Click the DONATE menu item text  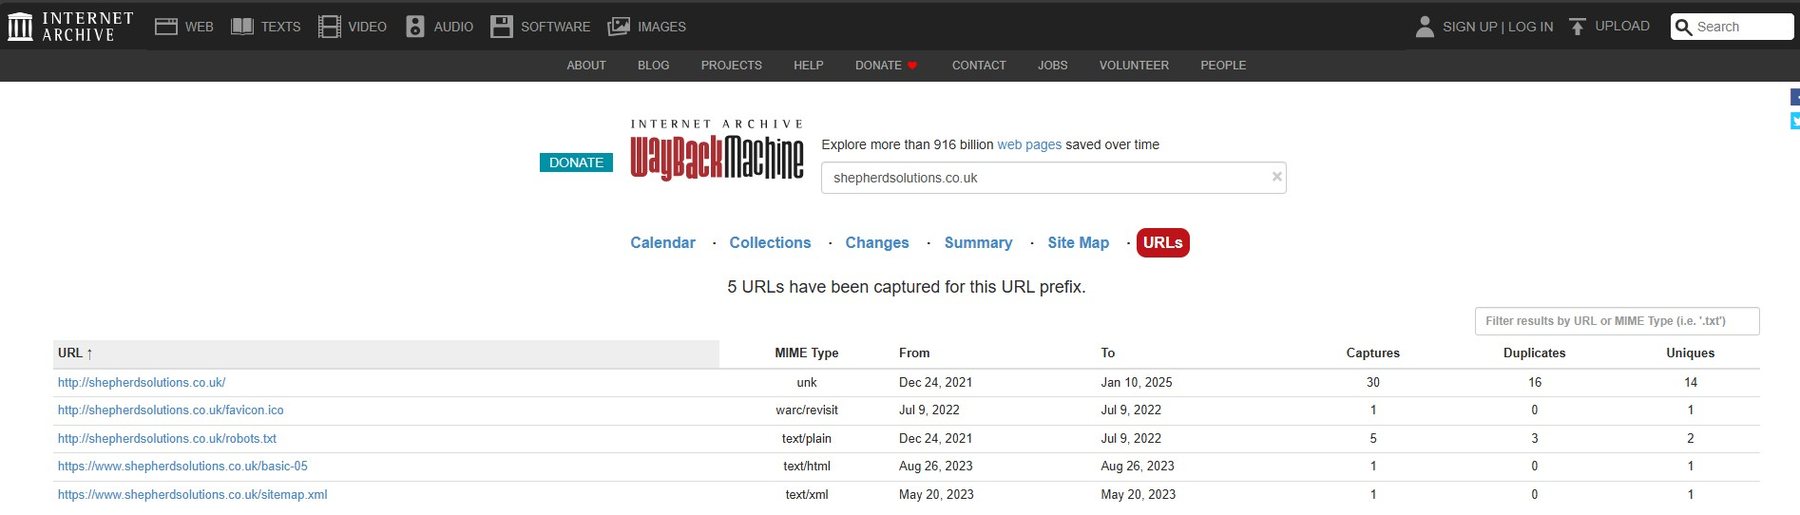pos(878,65)
